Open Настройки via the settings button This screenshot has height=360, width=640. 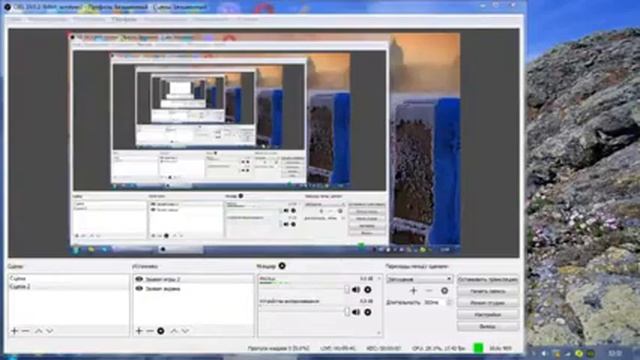[x=488, y=315]
